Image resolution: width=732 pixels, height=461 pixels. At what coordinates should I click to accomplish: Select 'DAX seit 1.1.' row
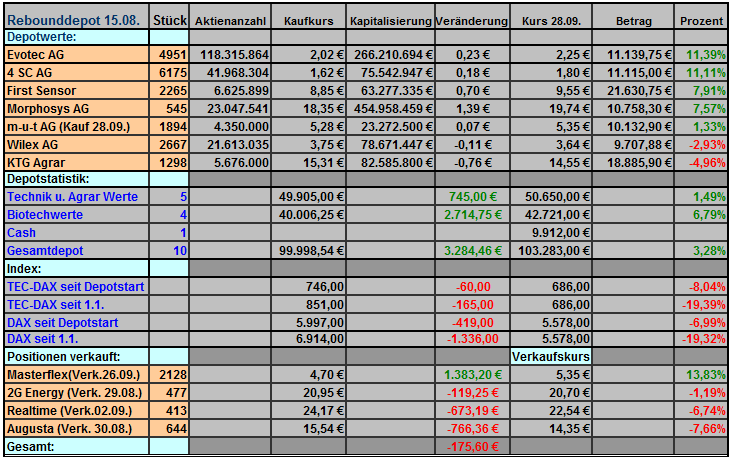click(x=42, y=339)
